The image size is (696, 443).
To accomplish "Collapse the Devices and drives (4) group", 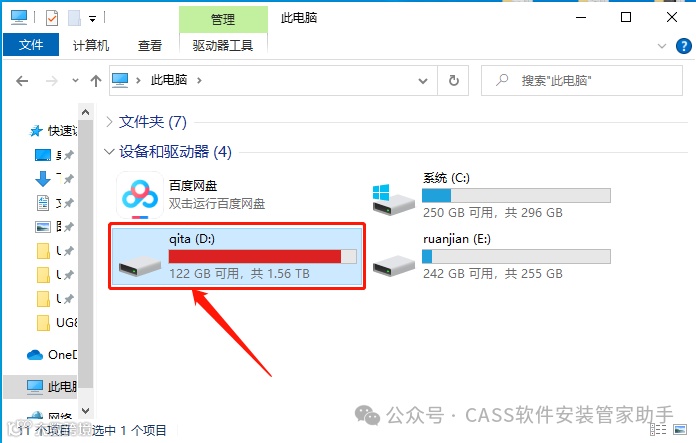I will 109,152.
